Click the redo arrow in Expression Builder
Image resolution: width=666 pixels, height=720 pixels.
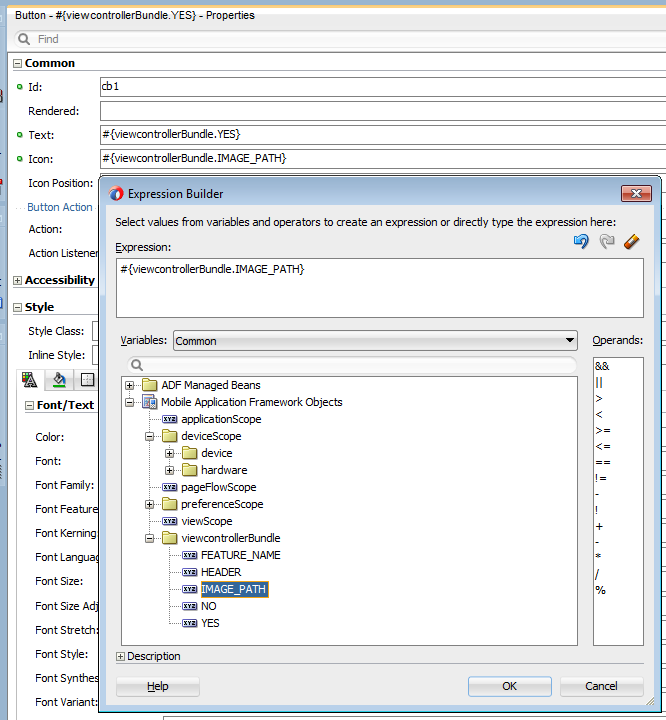coord(607,241)
